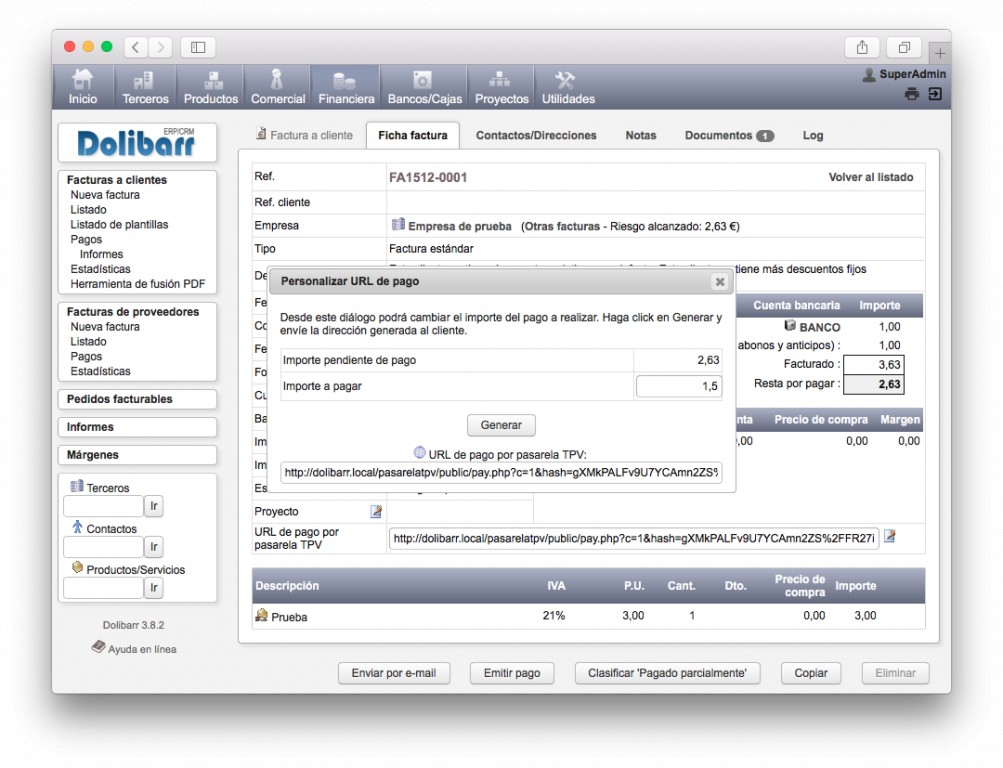Click the logout icon beside the printer
Viewport: 1003px width, 768px height.
(x=934, y=94)
